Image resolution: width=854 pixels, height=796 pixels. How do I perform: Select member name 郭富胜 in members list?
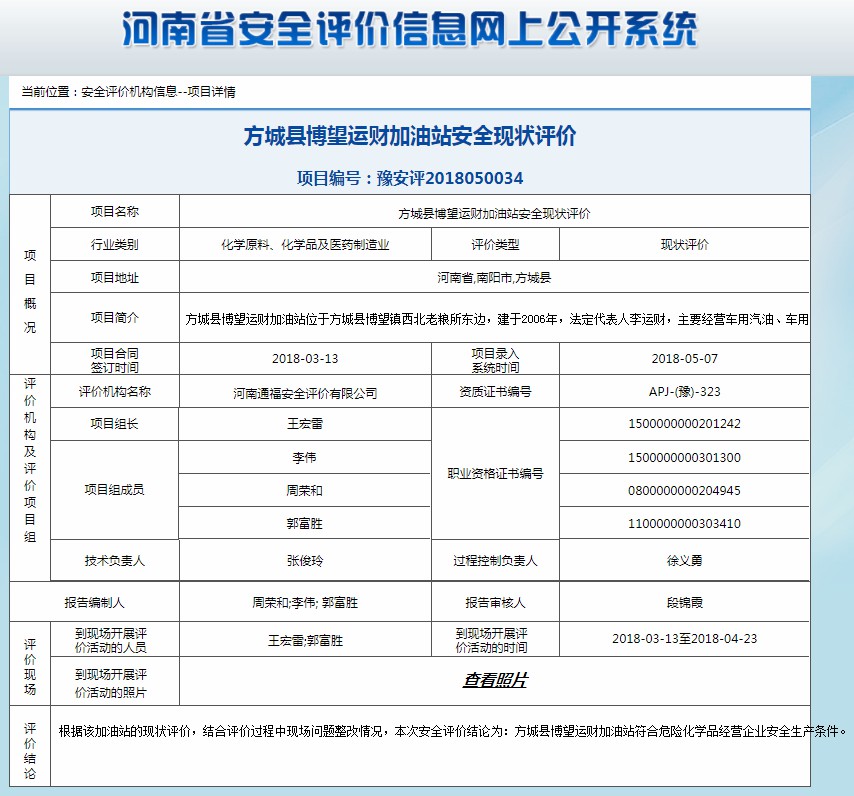coord(305,524)
